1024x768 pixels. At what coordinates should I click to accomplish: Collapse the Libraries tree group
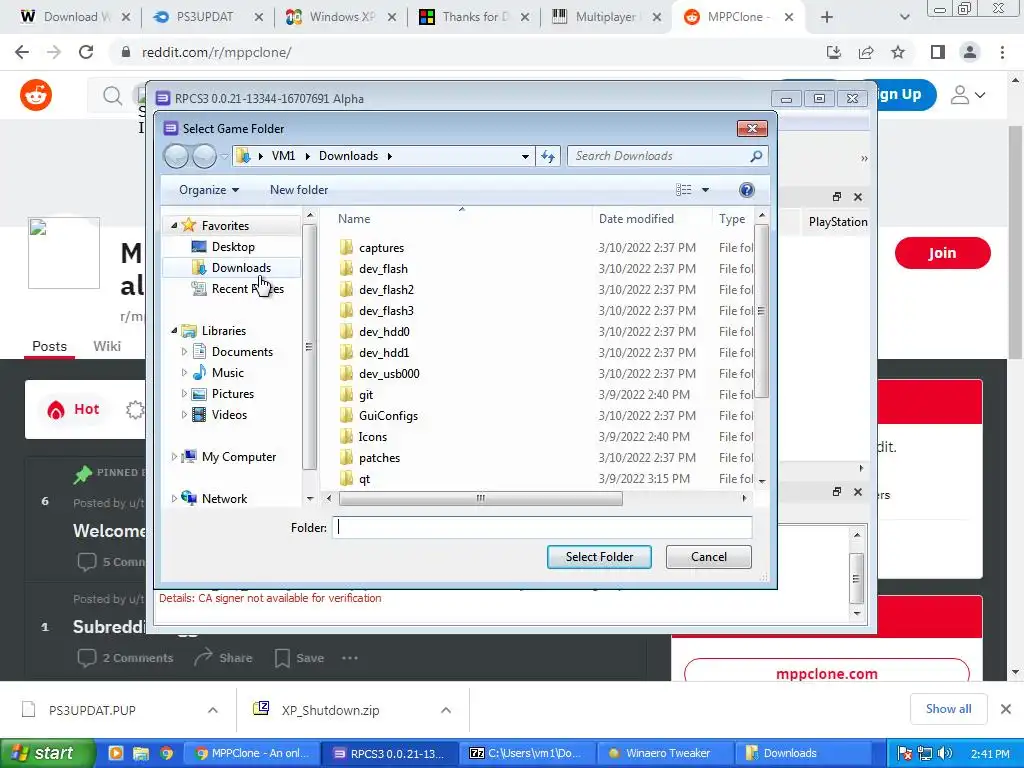coord(174,330)
